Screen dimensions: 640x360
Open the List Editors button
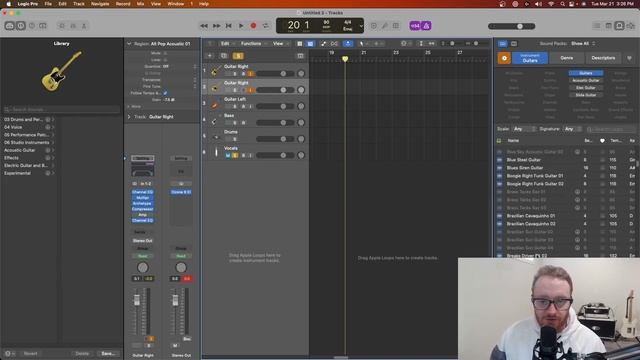tap(597, 26)
